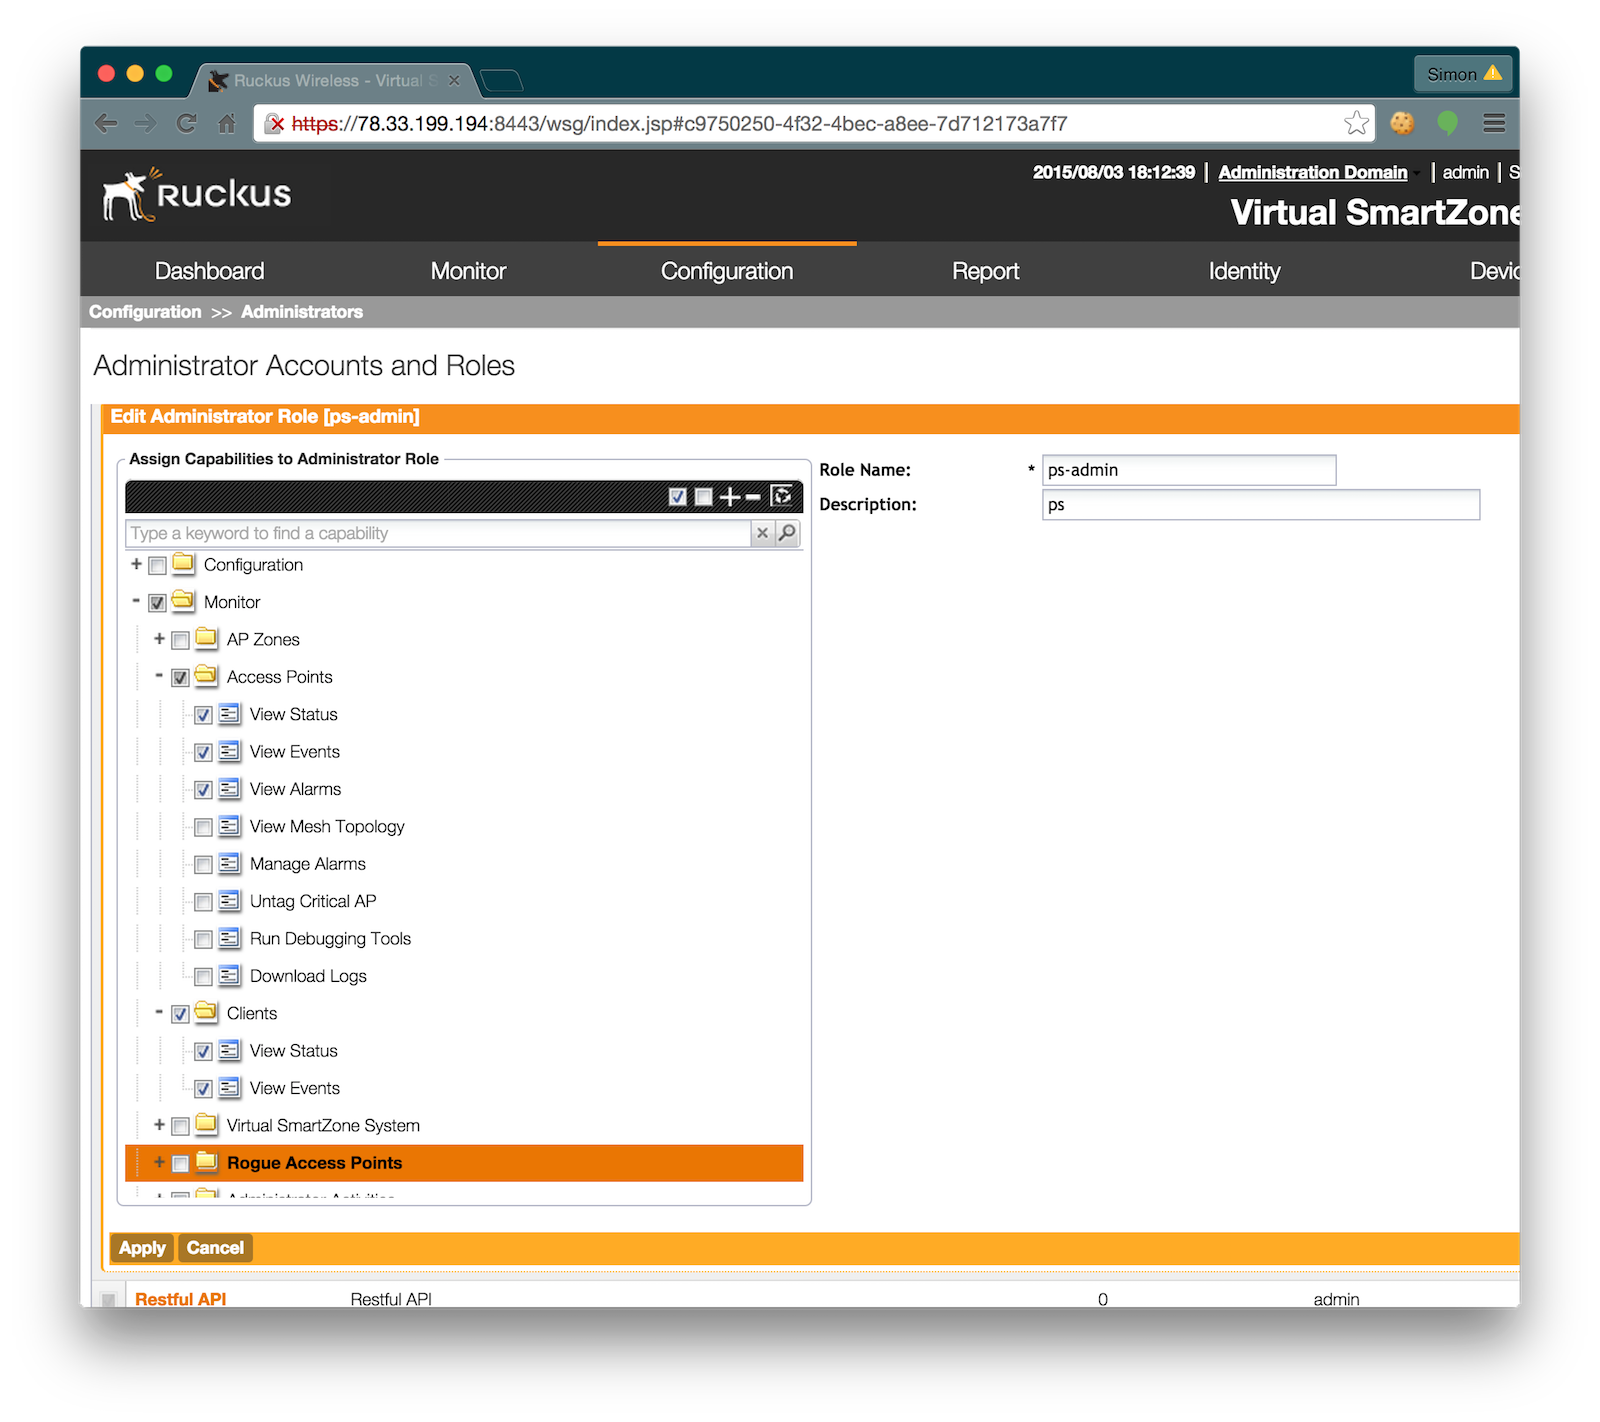The image size is (1600, 1422).
Task: Click the browser forward arrow
Action: point(146,124)
